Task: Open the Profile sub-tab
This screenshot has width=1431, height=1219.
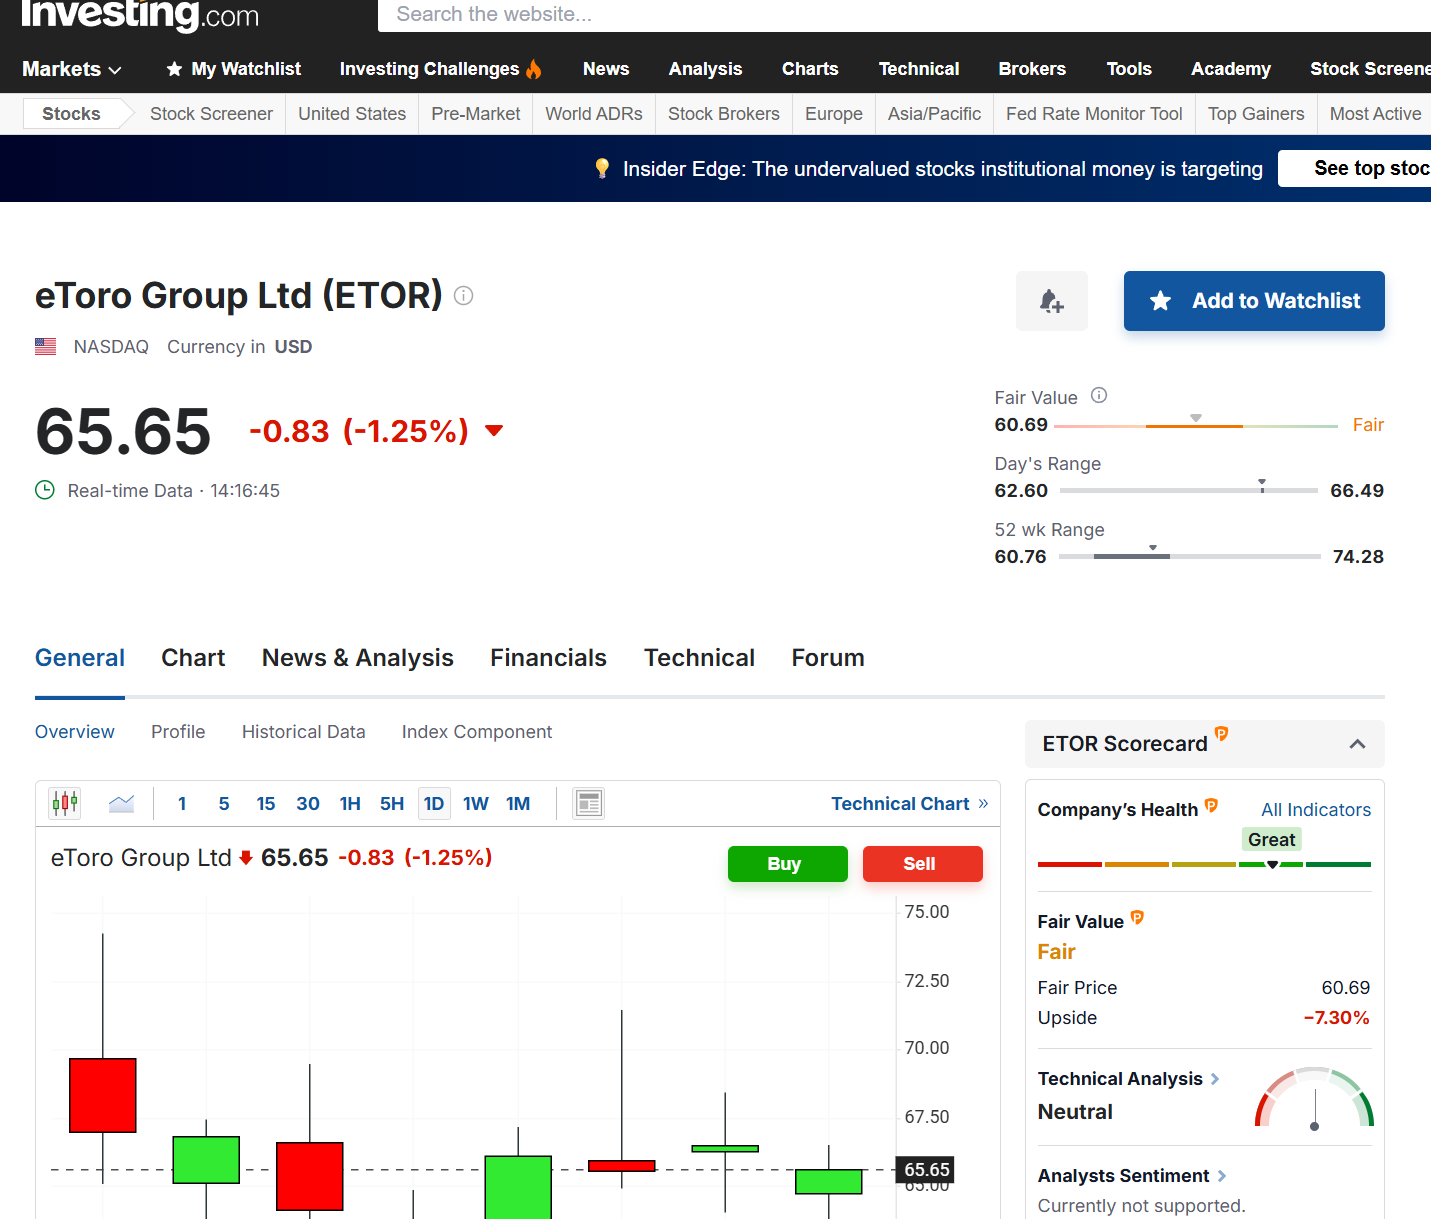Action: (x=178, y=732)
